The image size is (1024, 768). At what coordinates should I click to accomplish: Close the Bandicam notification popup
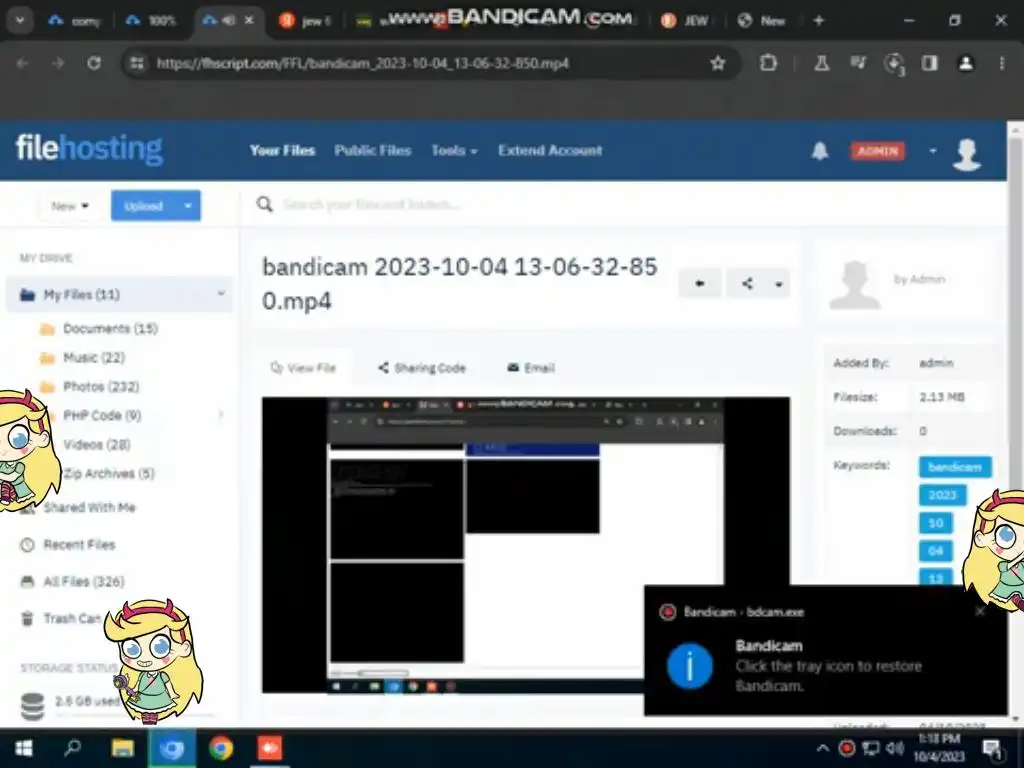pos(980,611)
